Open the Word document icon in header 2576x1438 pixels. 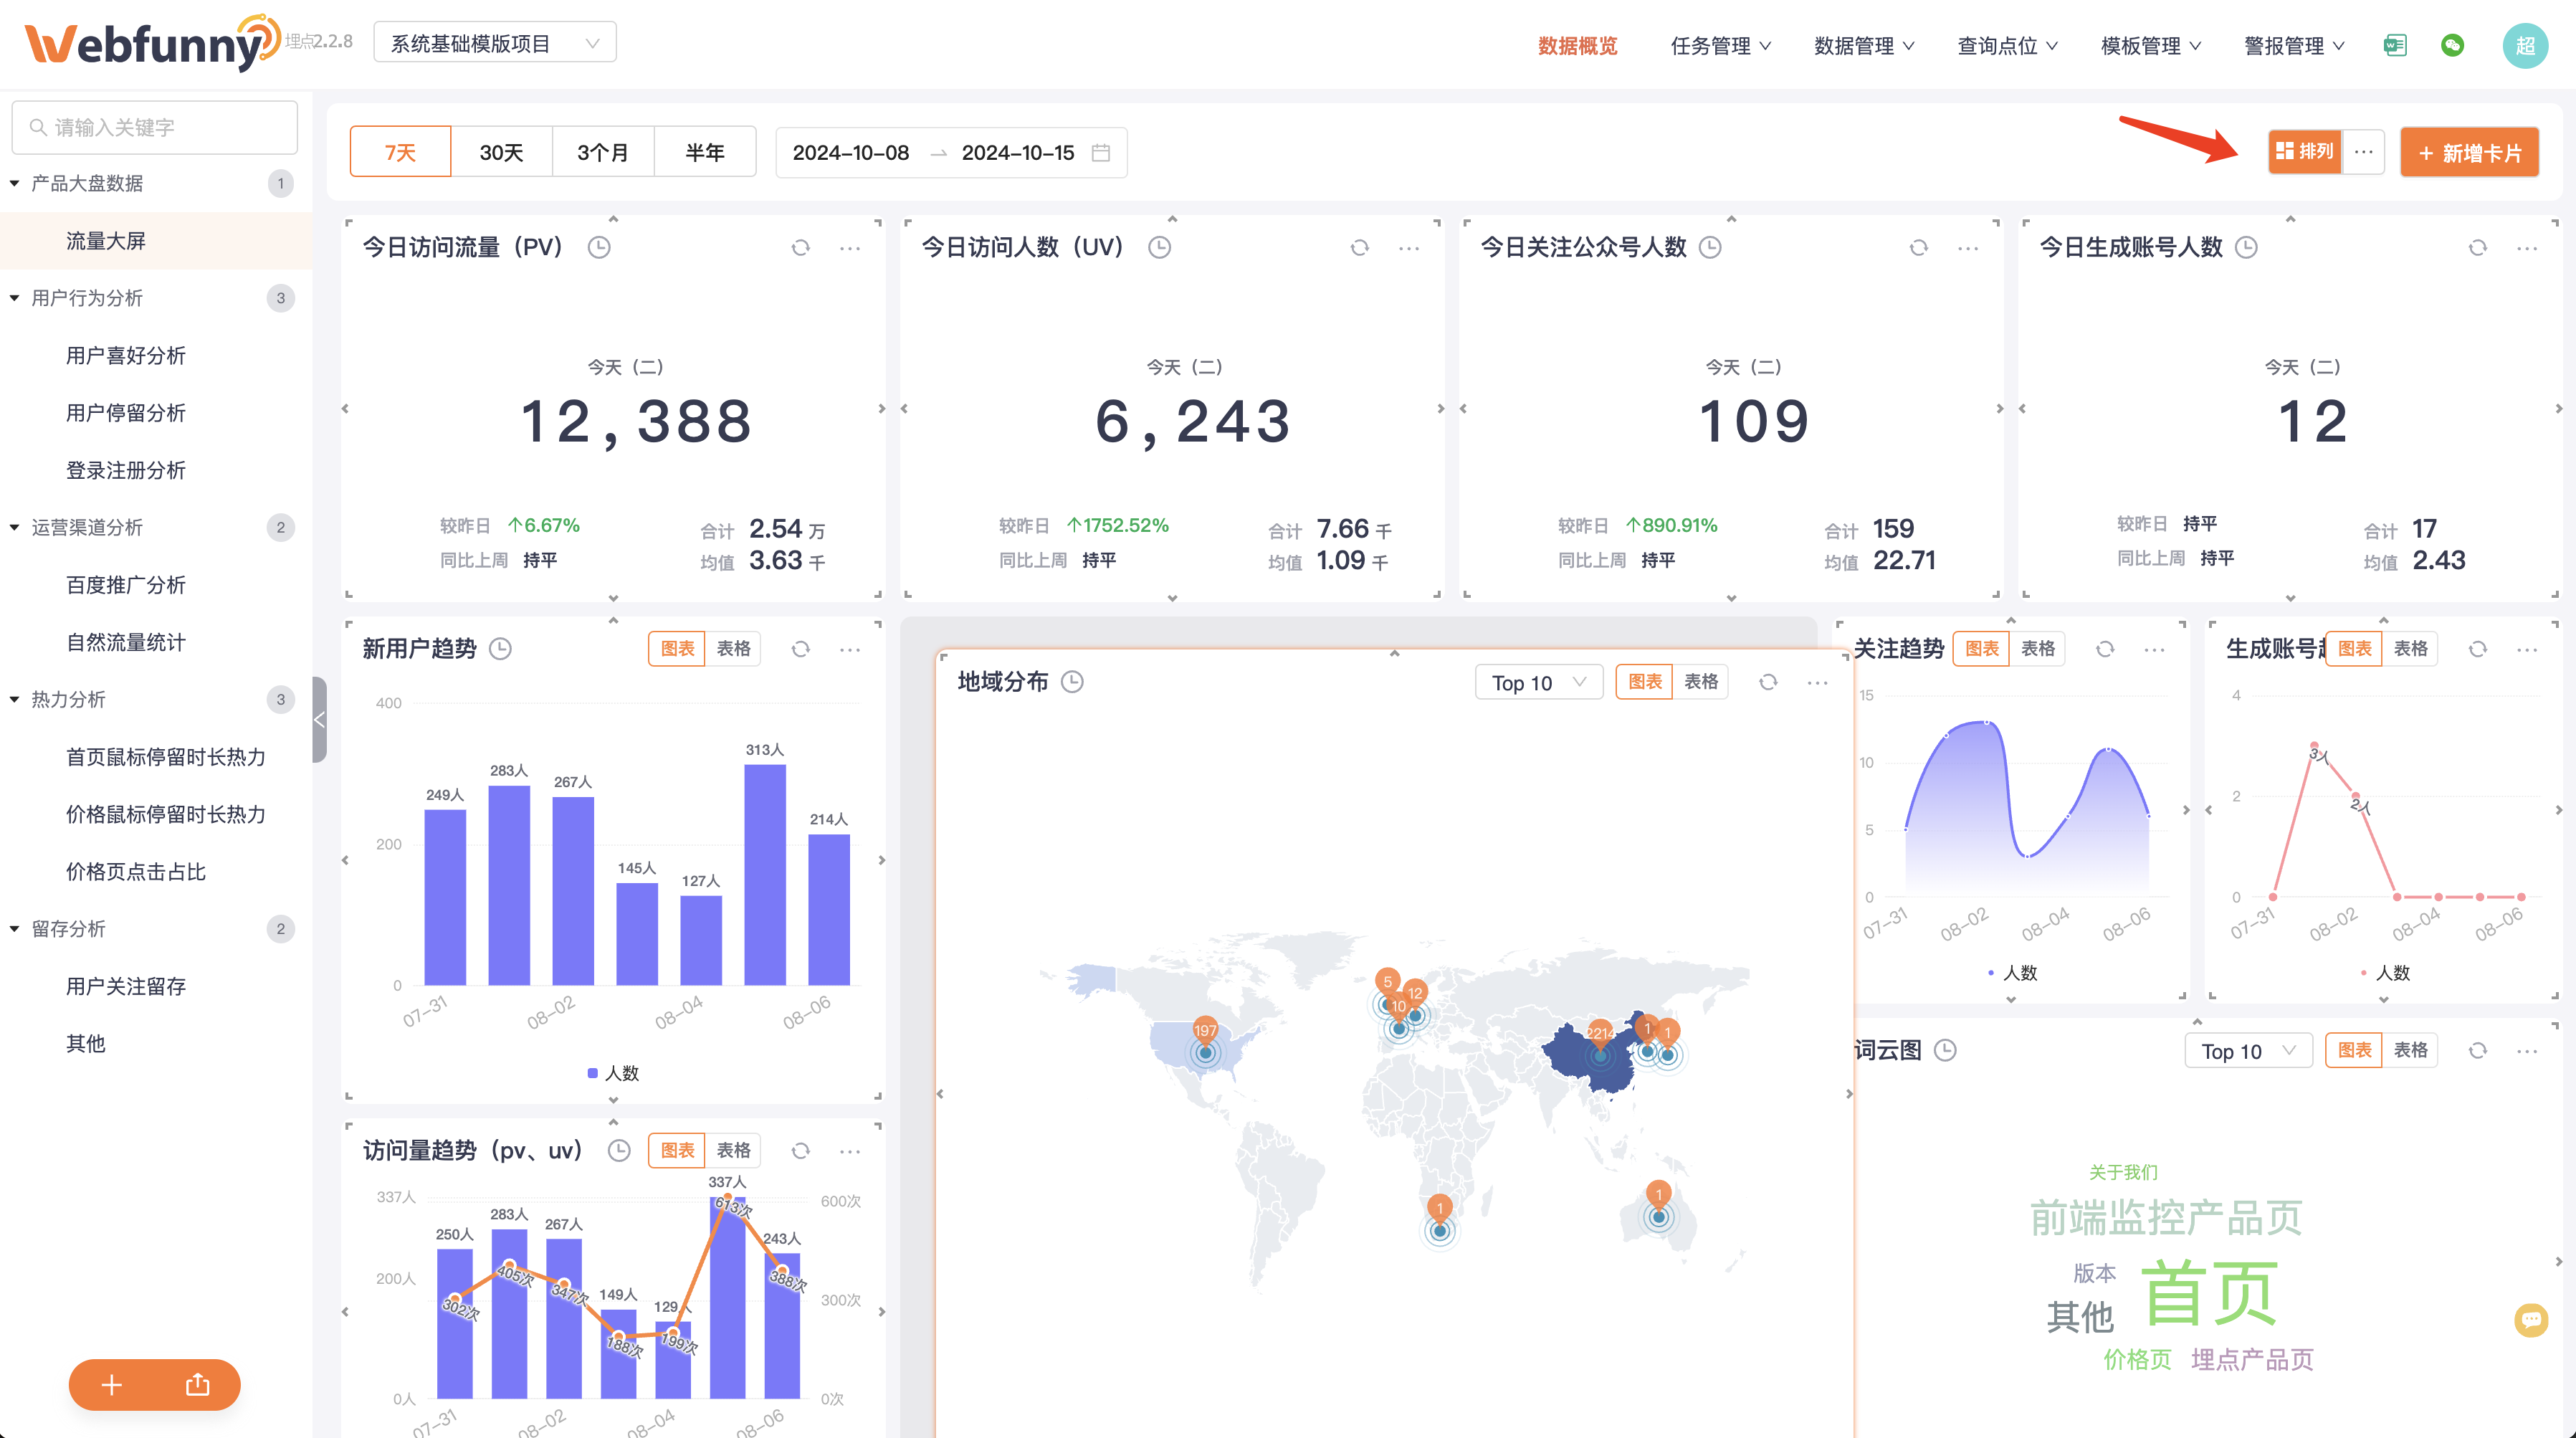(x=2395, y=45)
